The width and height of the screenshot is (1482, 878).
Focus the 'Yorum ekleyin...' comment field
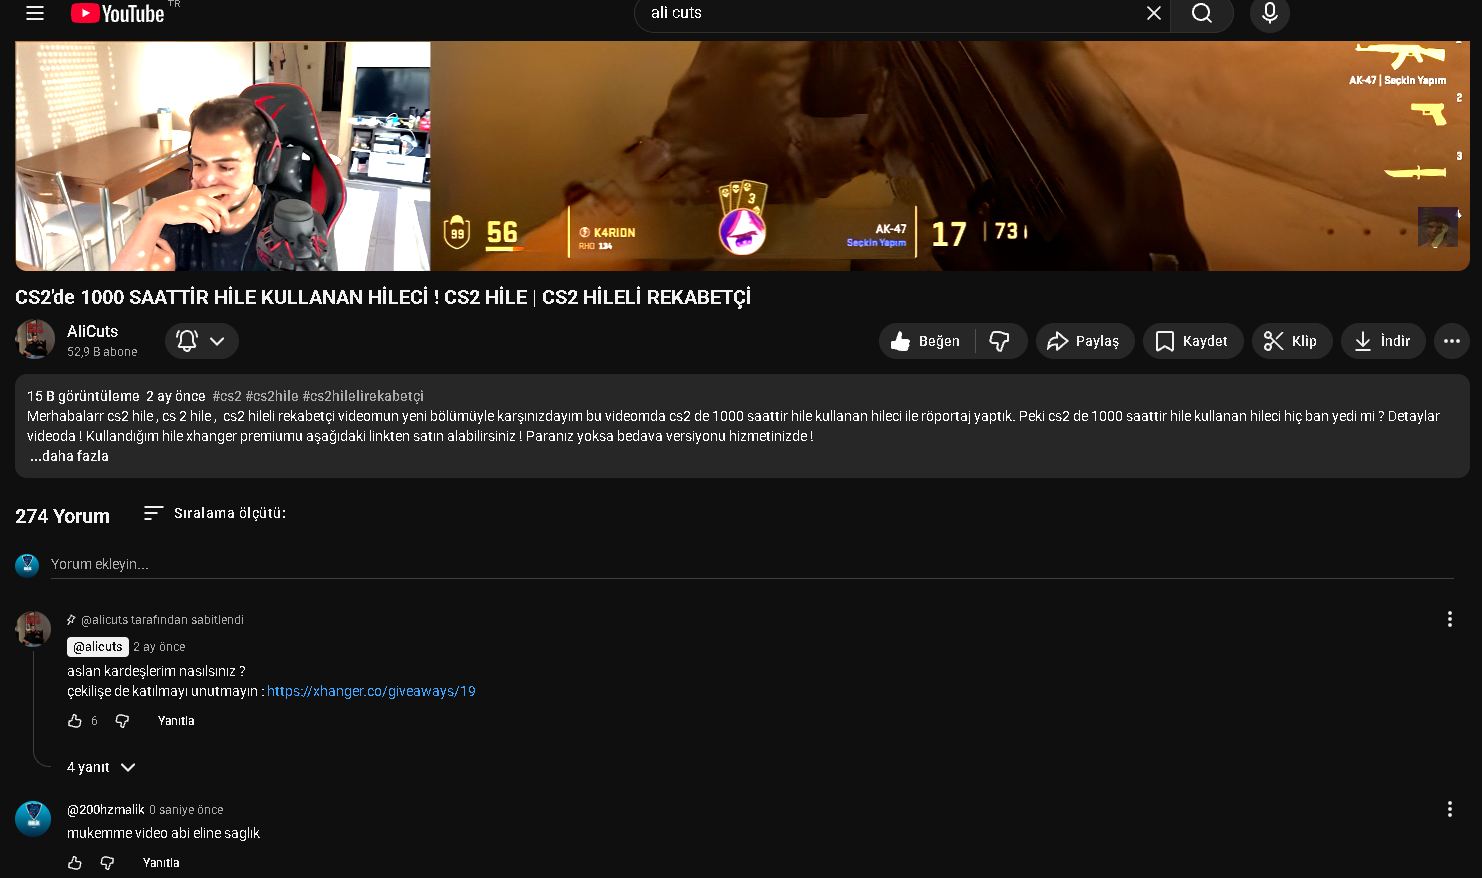(x=752, y=565)
